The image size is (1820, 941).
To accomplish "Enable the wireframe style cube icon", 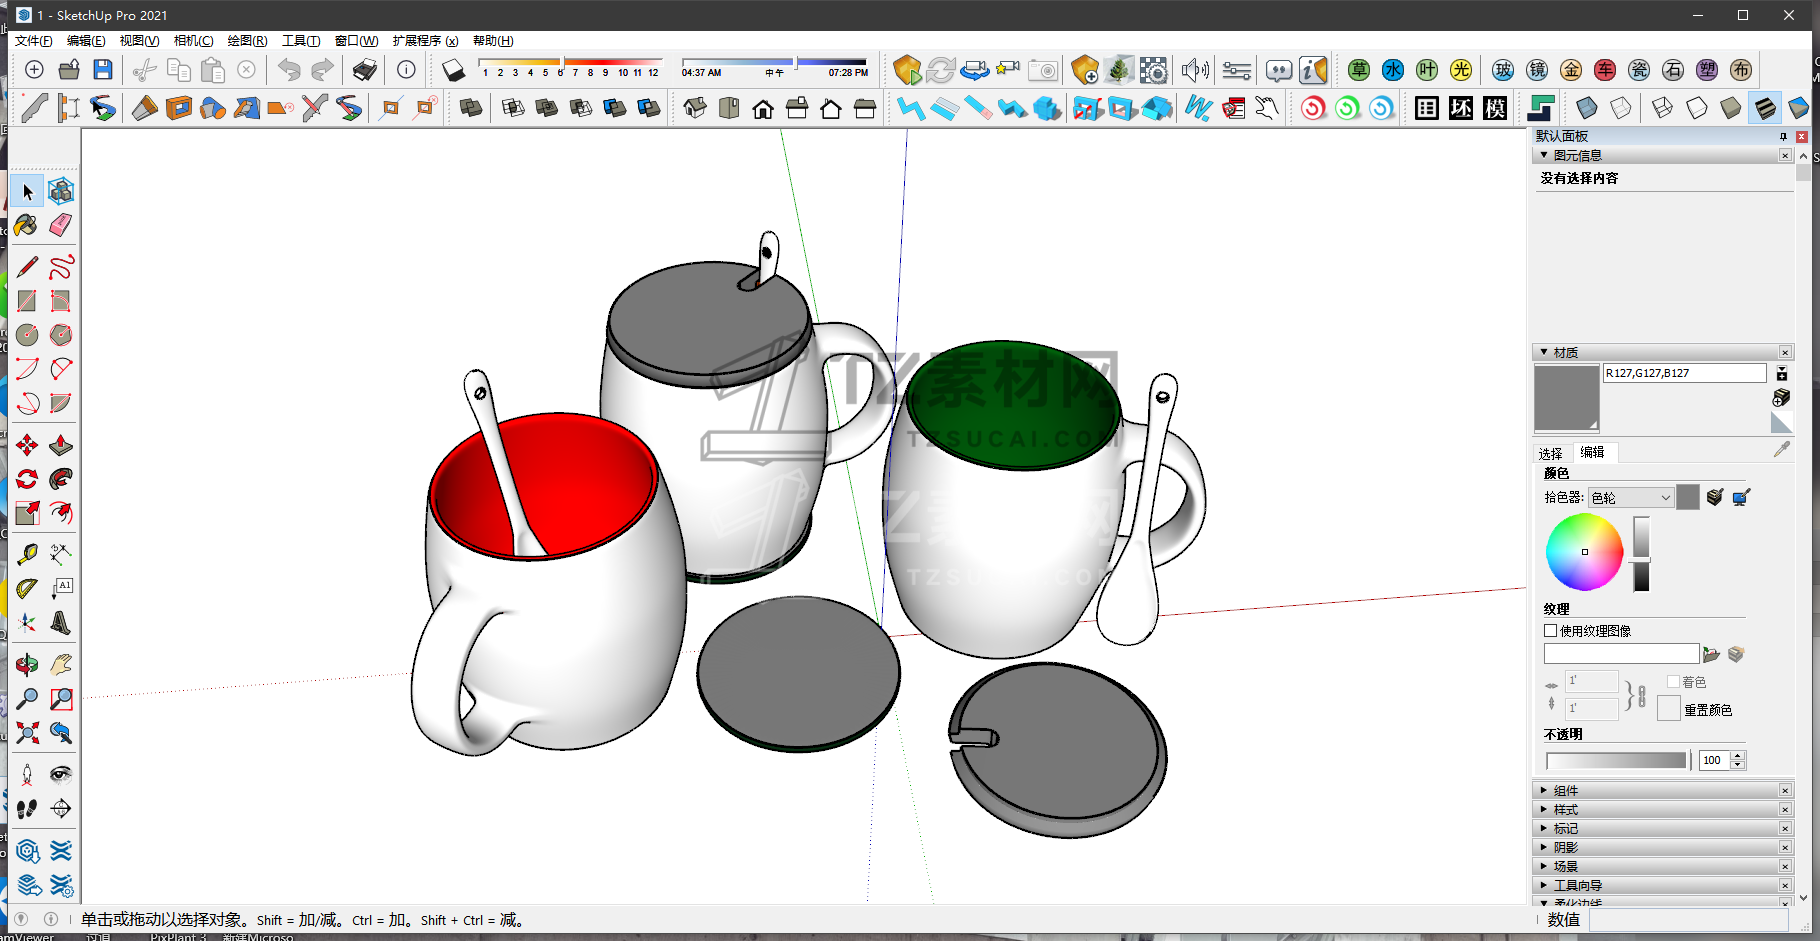I will coord(1663,108).
